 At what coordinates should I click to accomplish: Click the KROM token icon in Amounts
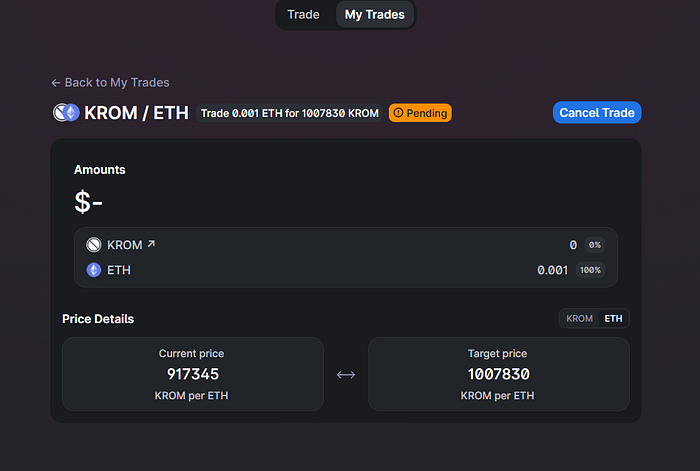point(94,245)
